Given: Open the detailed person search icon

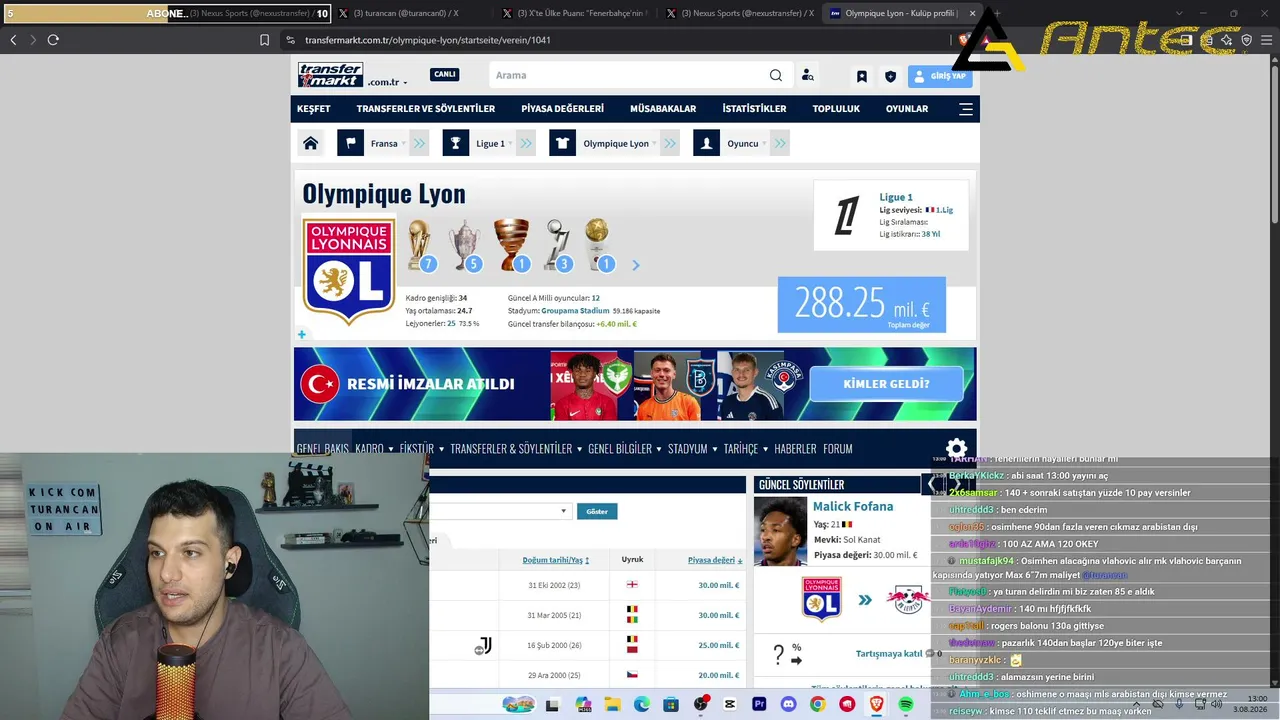Looking at the screenshot, I should click(x=808, y=75).
